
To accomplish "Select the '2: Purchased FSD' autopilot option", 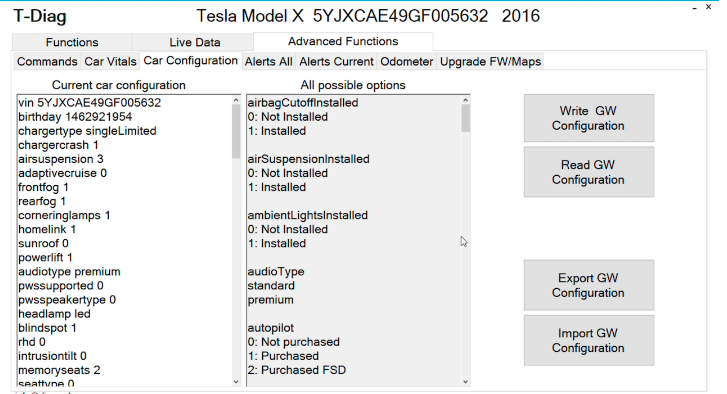I will coord(297,370).
